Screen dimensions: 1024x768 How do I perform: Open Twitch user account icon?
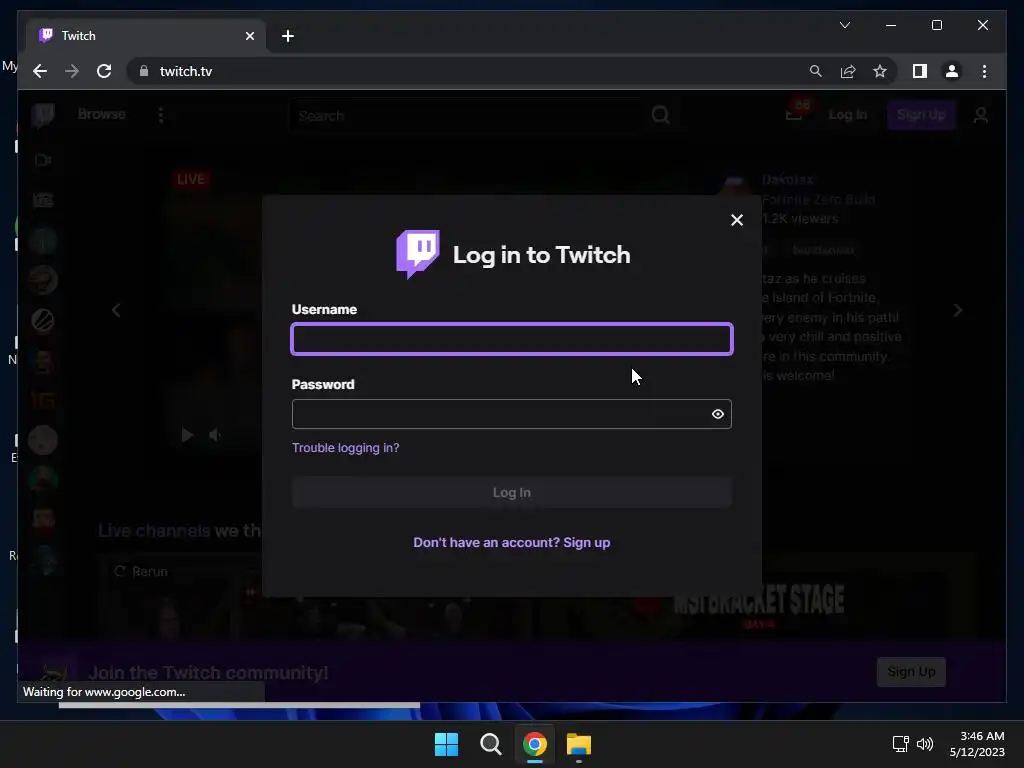click(980, 116)
